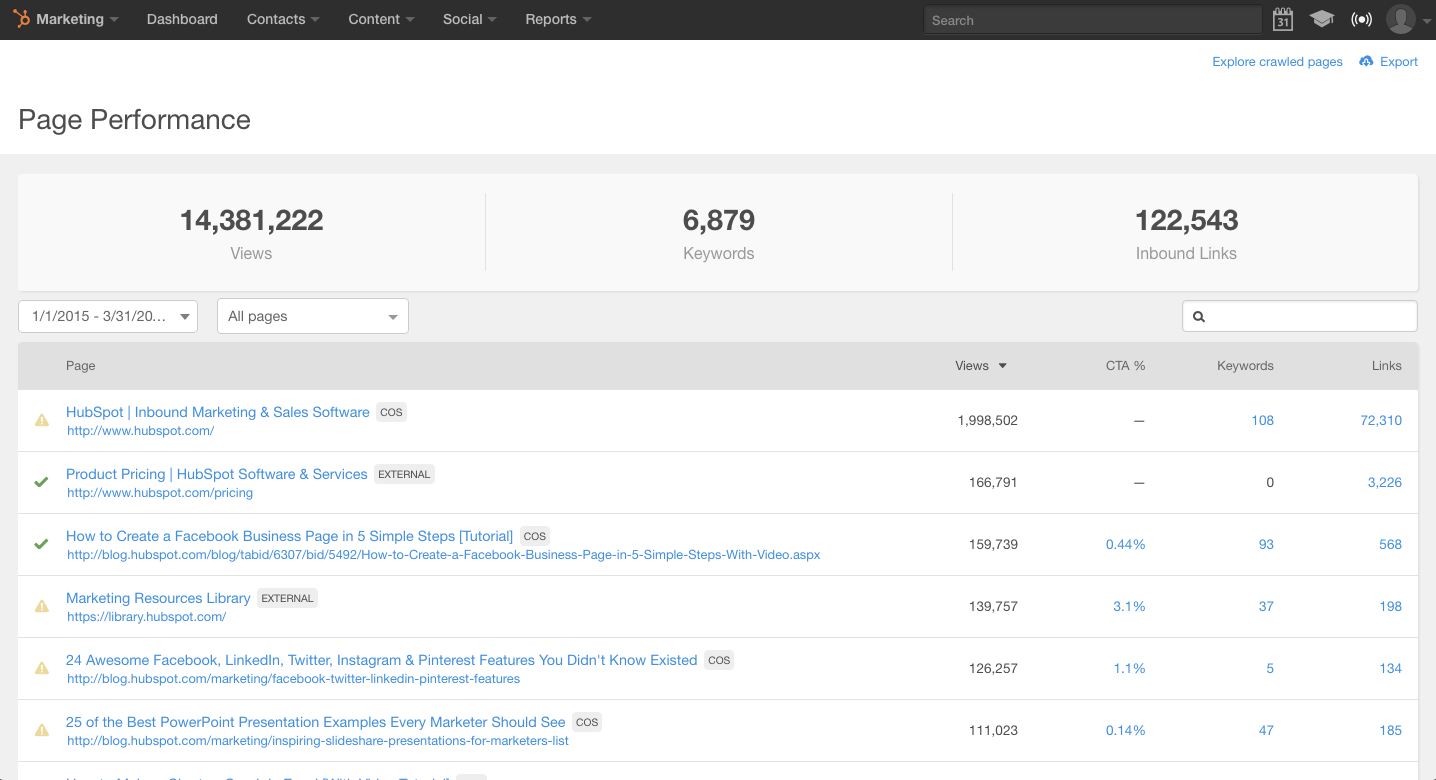This screenshot has width=1436, height=780.
Task: Click the 122,543 Inbound Links total
Action: click(x=1186, y=220)
